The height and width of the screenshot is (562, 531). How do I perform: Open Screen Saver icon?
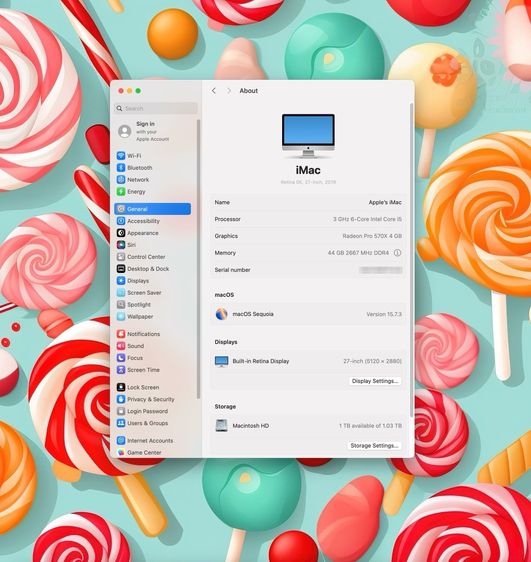121,292
